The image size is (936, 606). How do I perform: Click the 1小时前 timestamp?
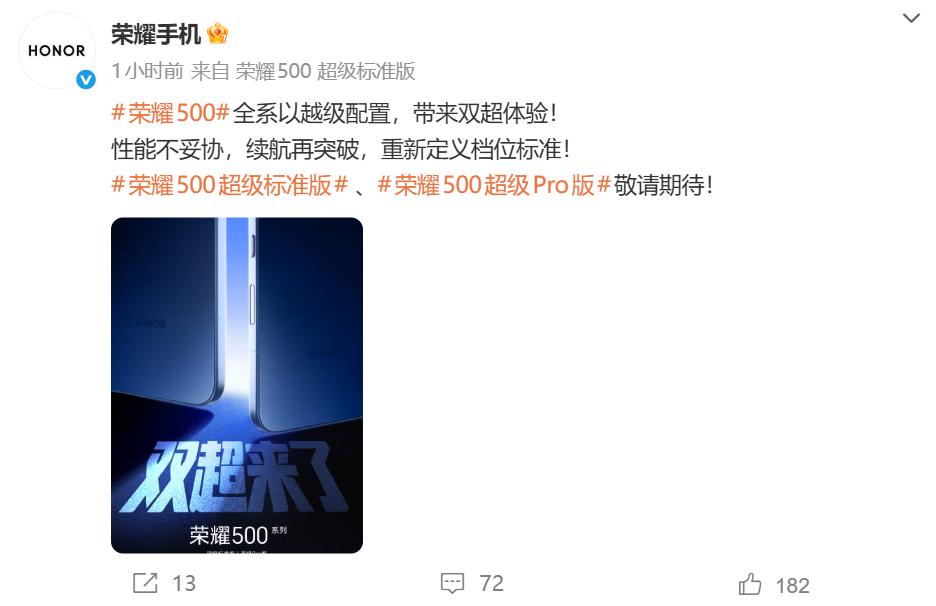[x=147, y=71]
